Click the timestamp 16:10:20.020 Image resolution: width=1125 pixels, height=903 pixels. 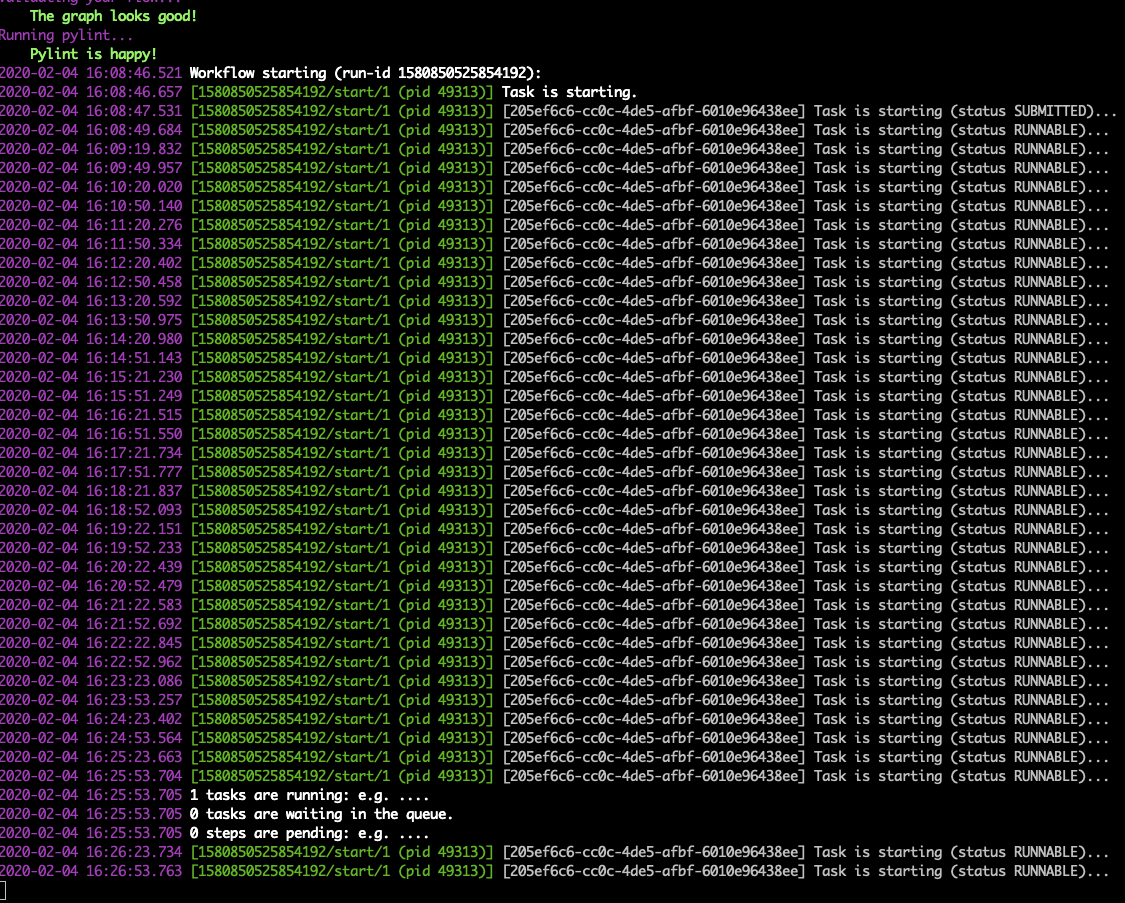(x=134, y=187)
